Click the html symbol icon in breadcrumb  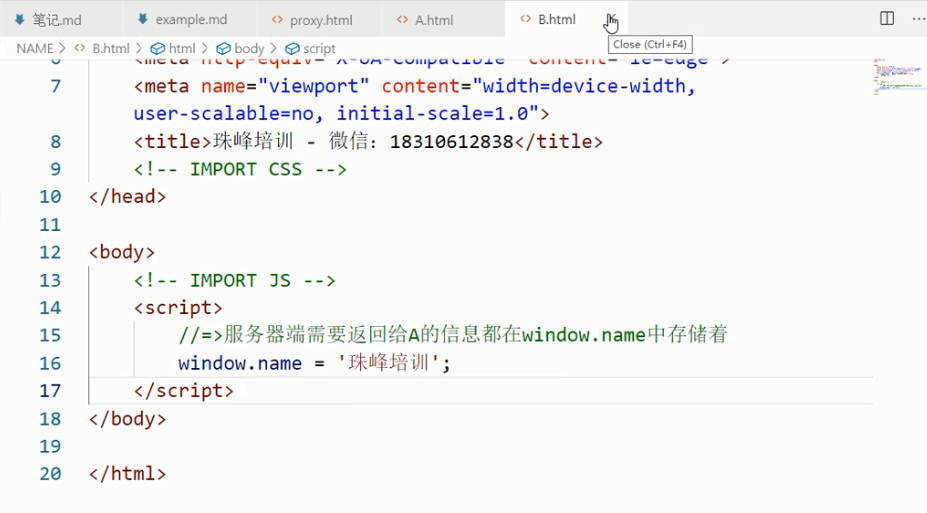point(158,48)
